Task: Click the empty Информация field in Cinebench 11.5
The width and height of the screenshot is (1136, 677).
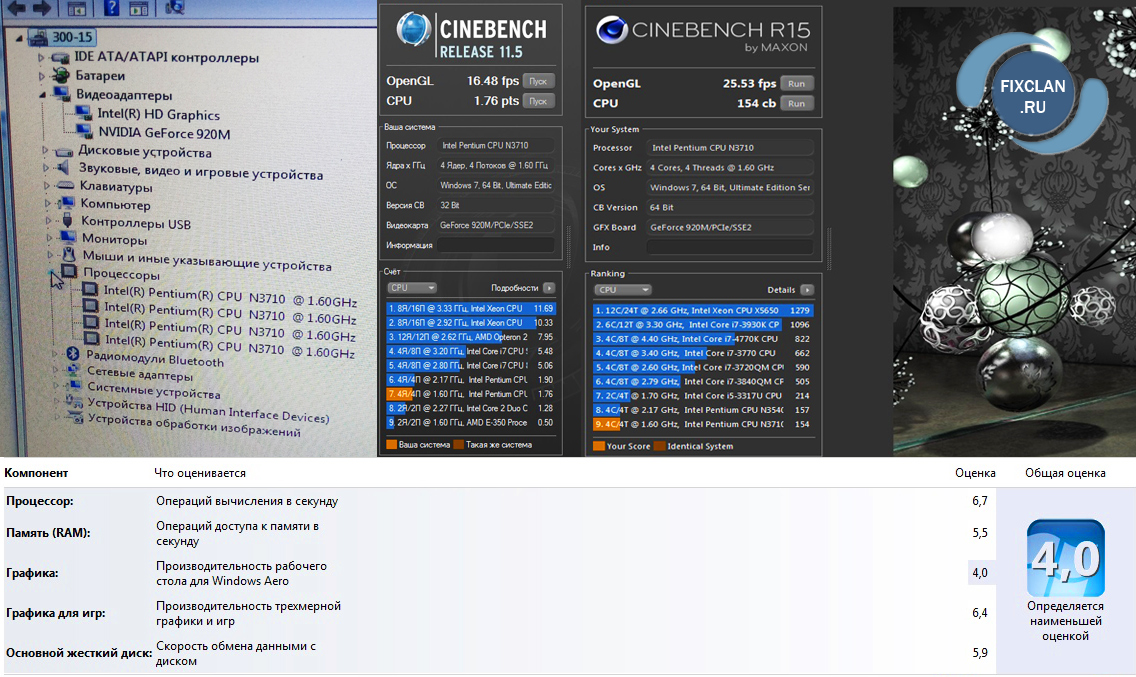Action: [496, 245]
